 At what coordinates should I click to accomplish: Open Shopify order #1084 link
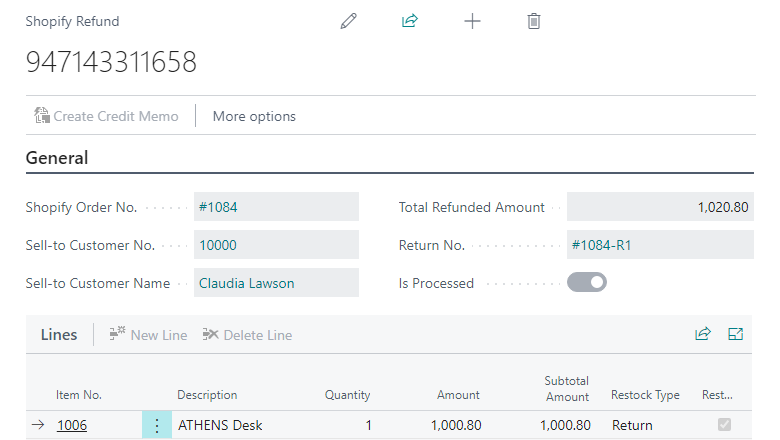point(218,207)
